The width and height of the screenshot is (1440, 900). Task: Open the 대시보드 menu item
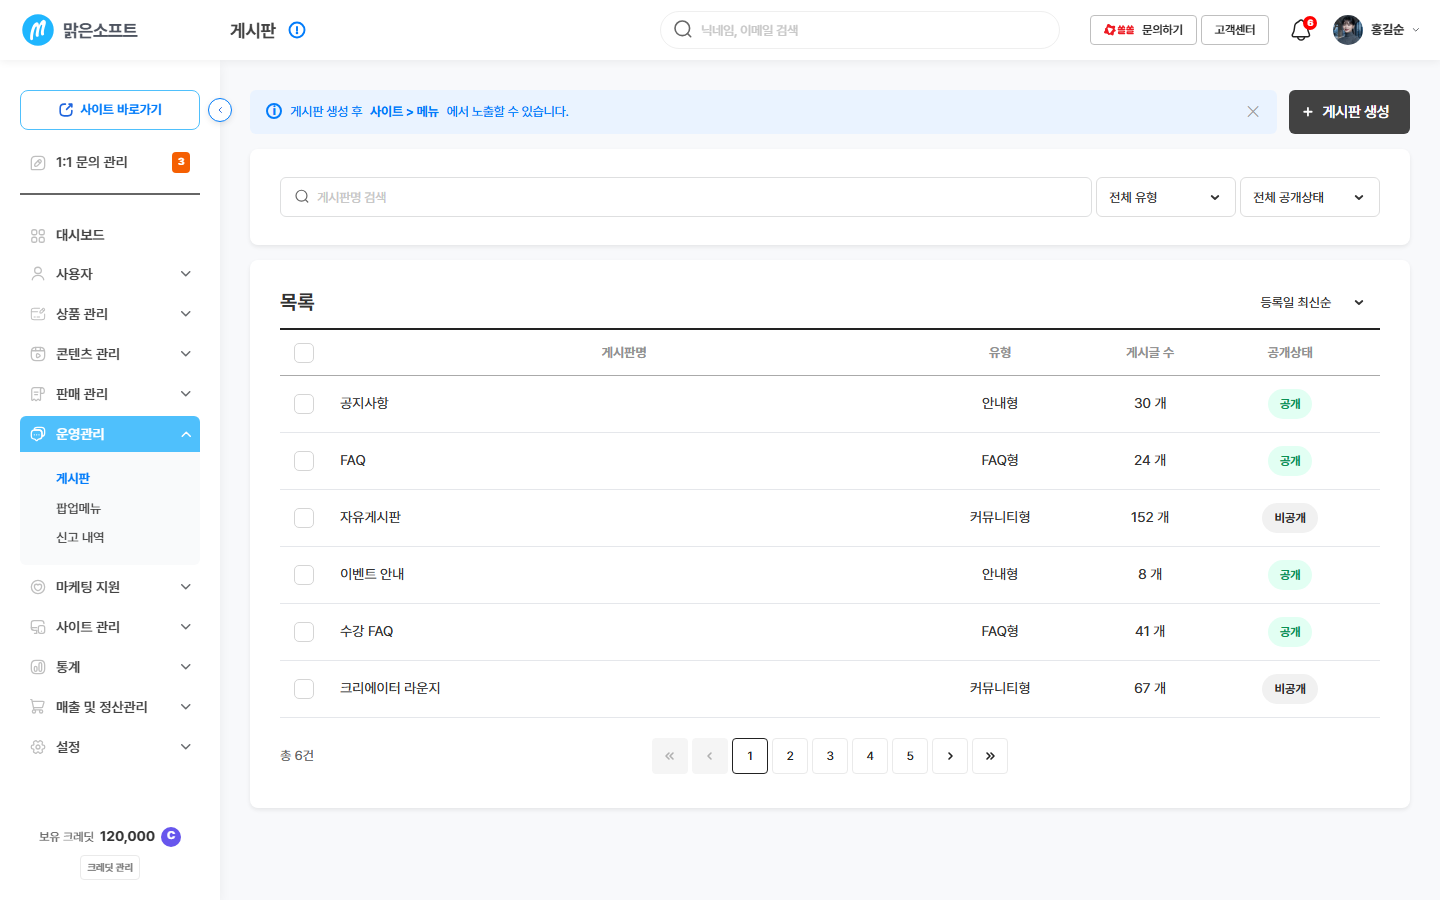click(x=110, y=235)
